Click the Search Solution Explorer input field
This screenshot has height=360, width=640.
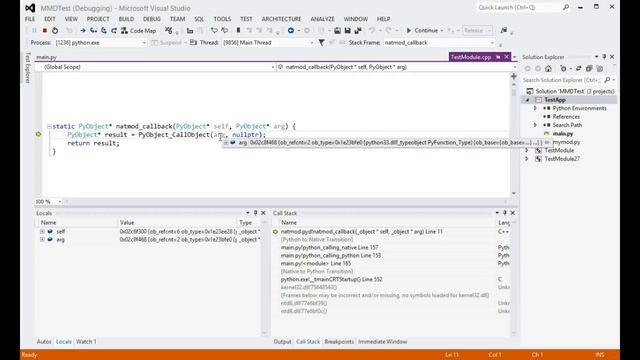coord(562,80)
